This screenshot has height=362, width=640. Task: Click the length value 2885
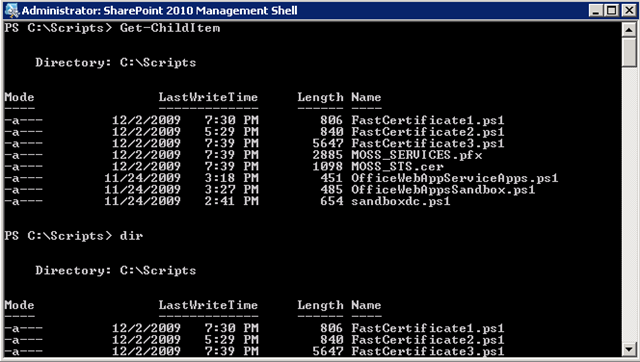(328, 155)
